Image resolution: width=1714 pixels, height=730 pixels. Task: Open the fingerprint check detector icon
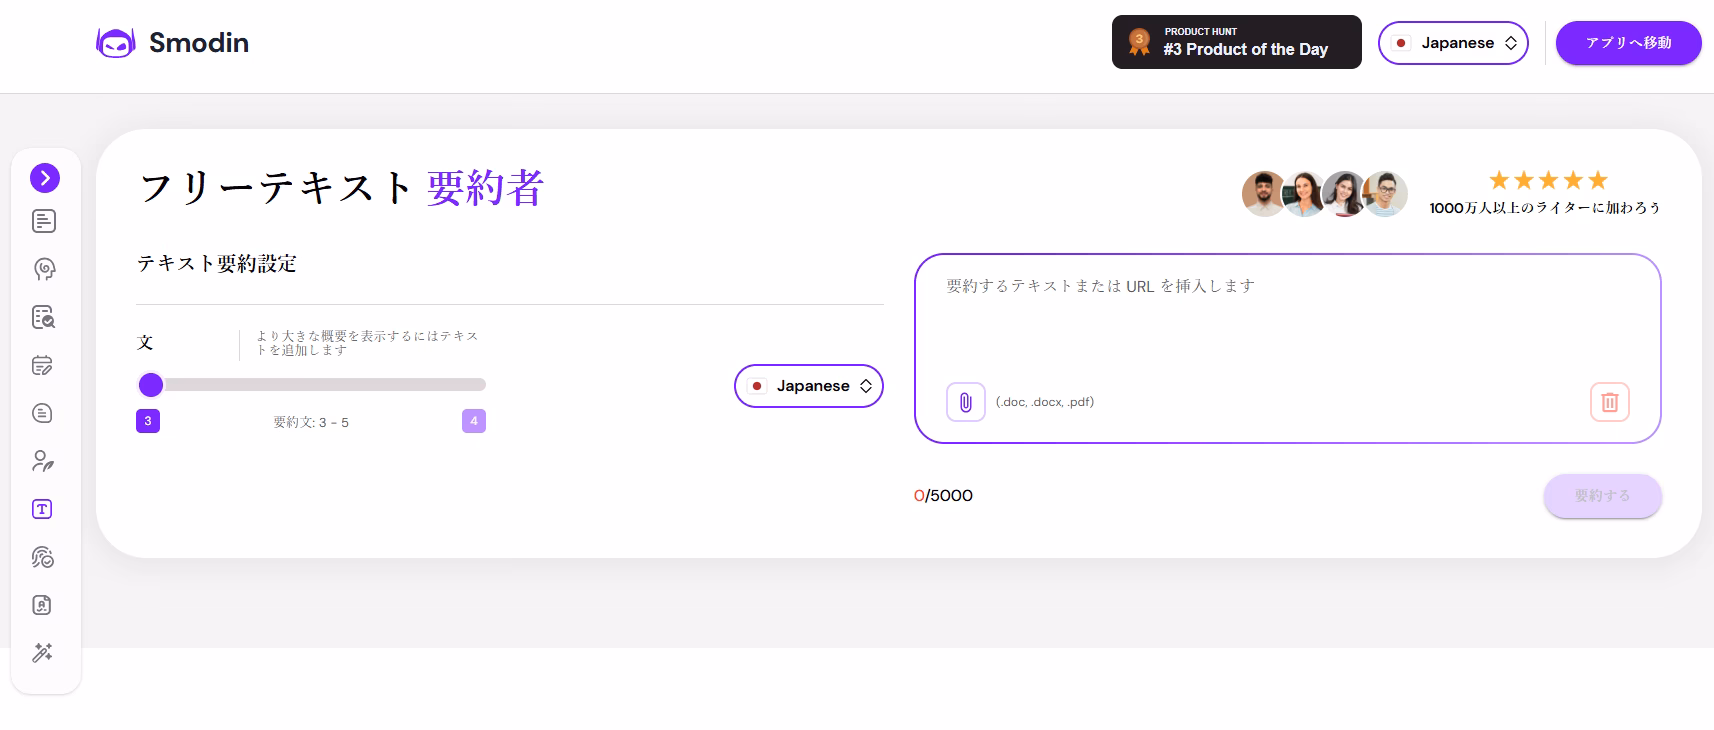click(x=42, y=557)
